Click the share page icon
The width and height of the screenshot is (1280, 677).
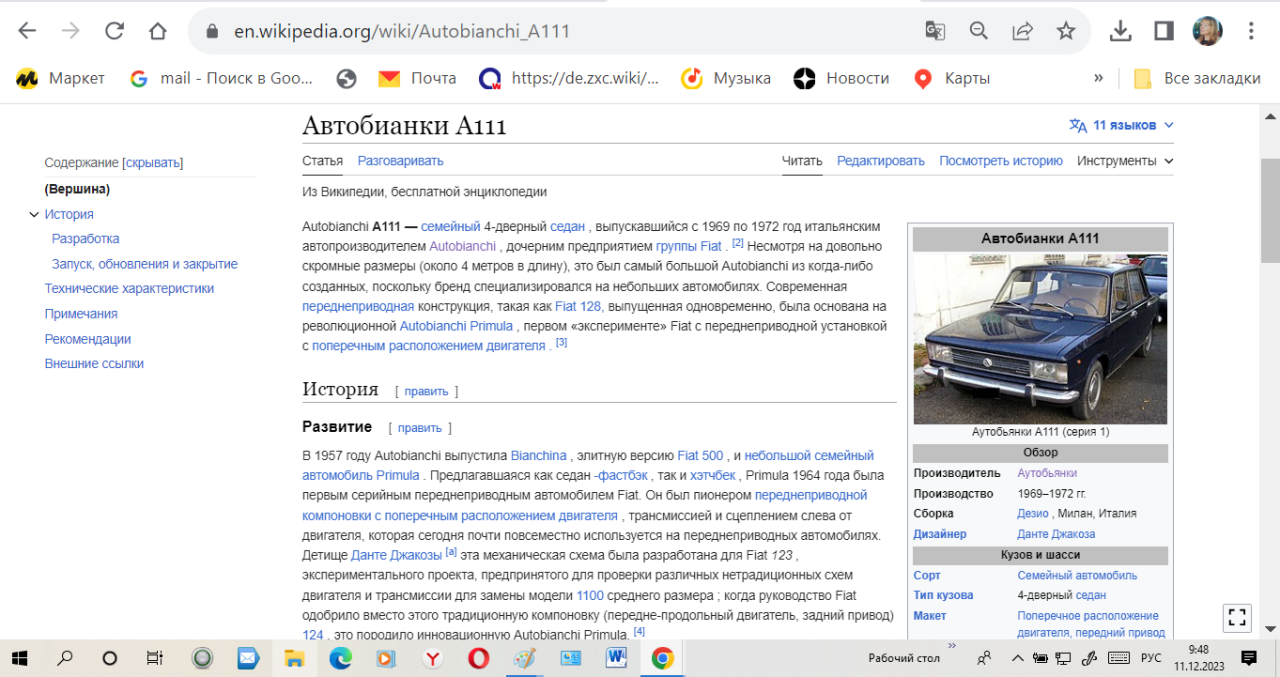click(x=1022, y=31)
